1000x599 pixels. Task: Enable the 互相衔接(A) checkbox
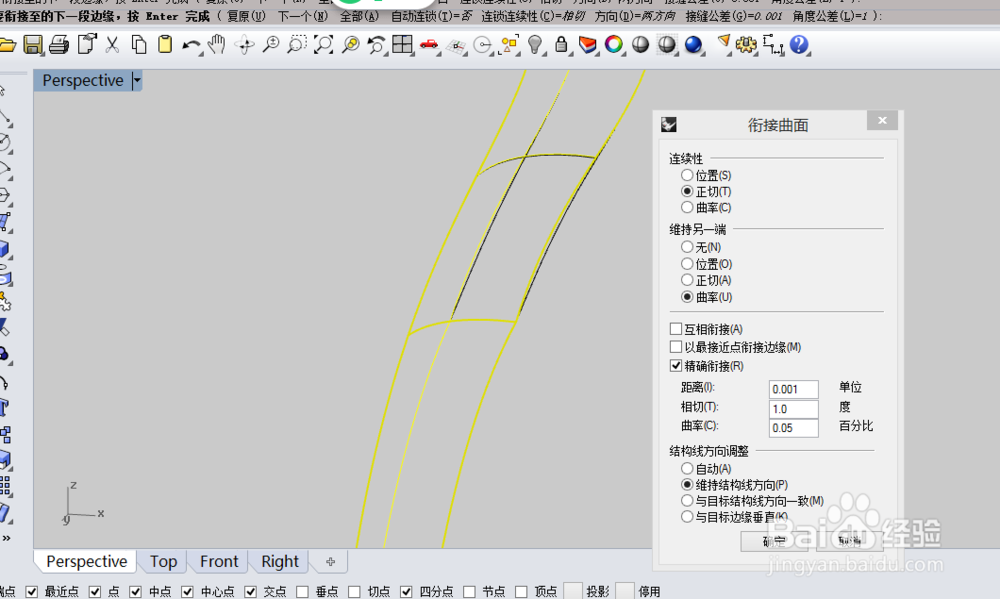point(677,328)
